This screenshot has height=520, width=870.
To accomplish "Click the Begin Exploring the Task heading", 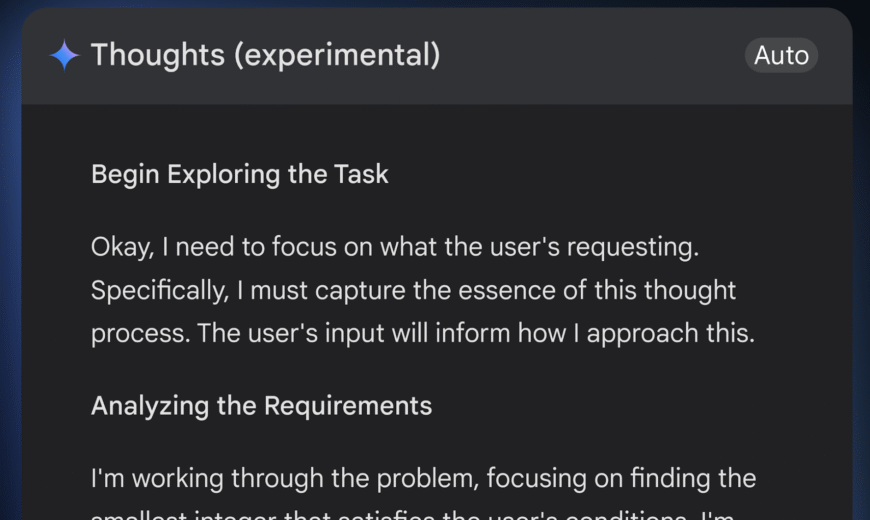I will coord(240,174).
